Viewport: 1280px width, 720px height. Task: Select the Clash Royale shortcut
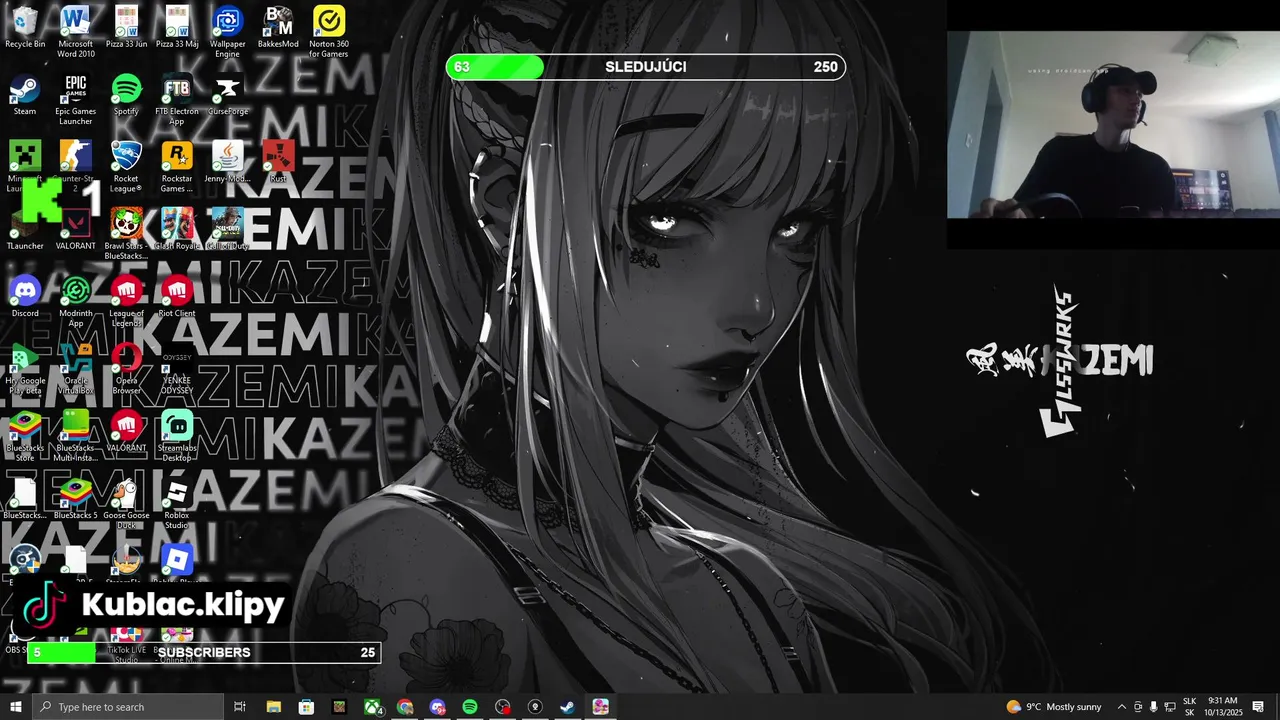coord(177,229)
